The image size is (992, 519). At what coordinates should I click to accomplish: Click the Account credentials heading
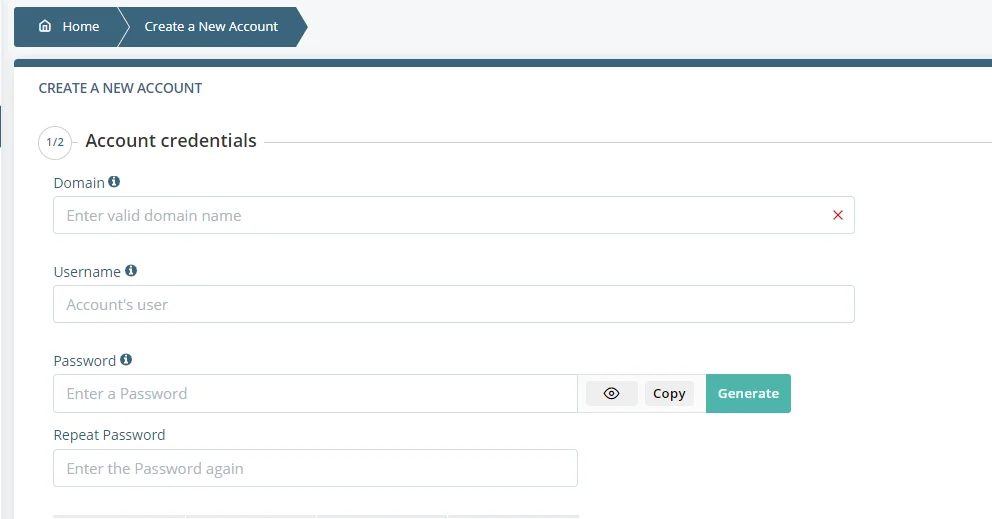coord(171,141)
